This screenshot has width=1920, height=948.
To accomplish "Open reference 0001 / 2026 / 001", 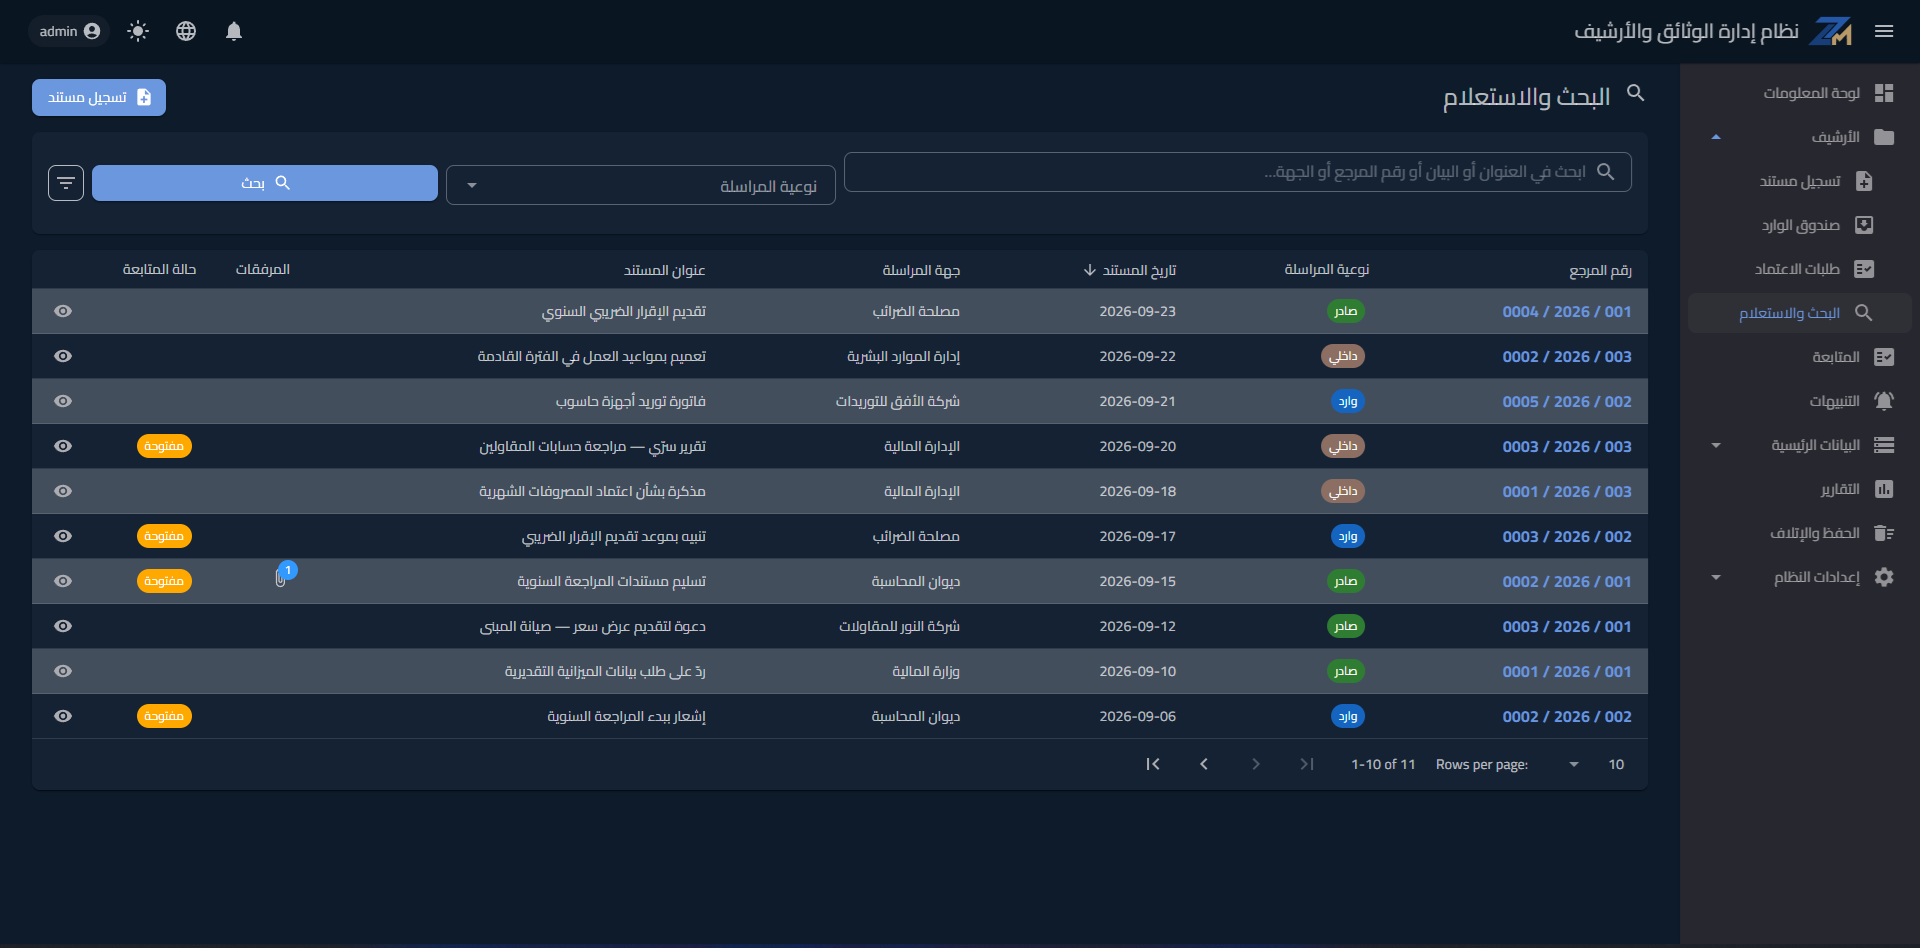I will (1567, 672).
